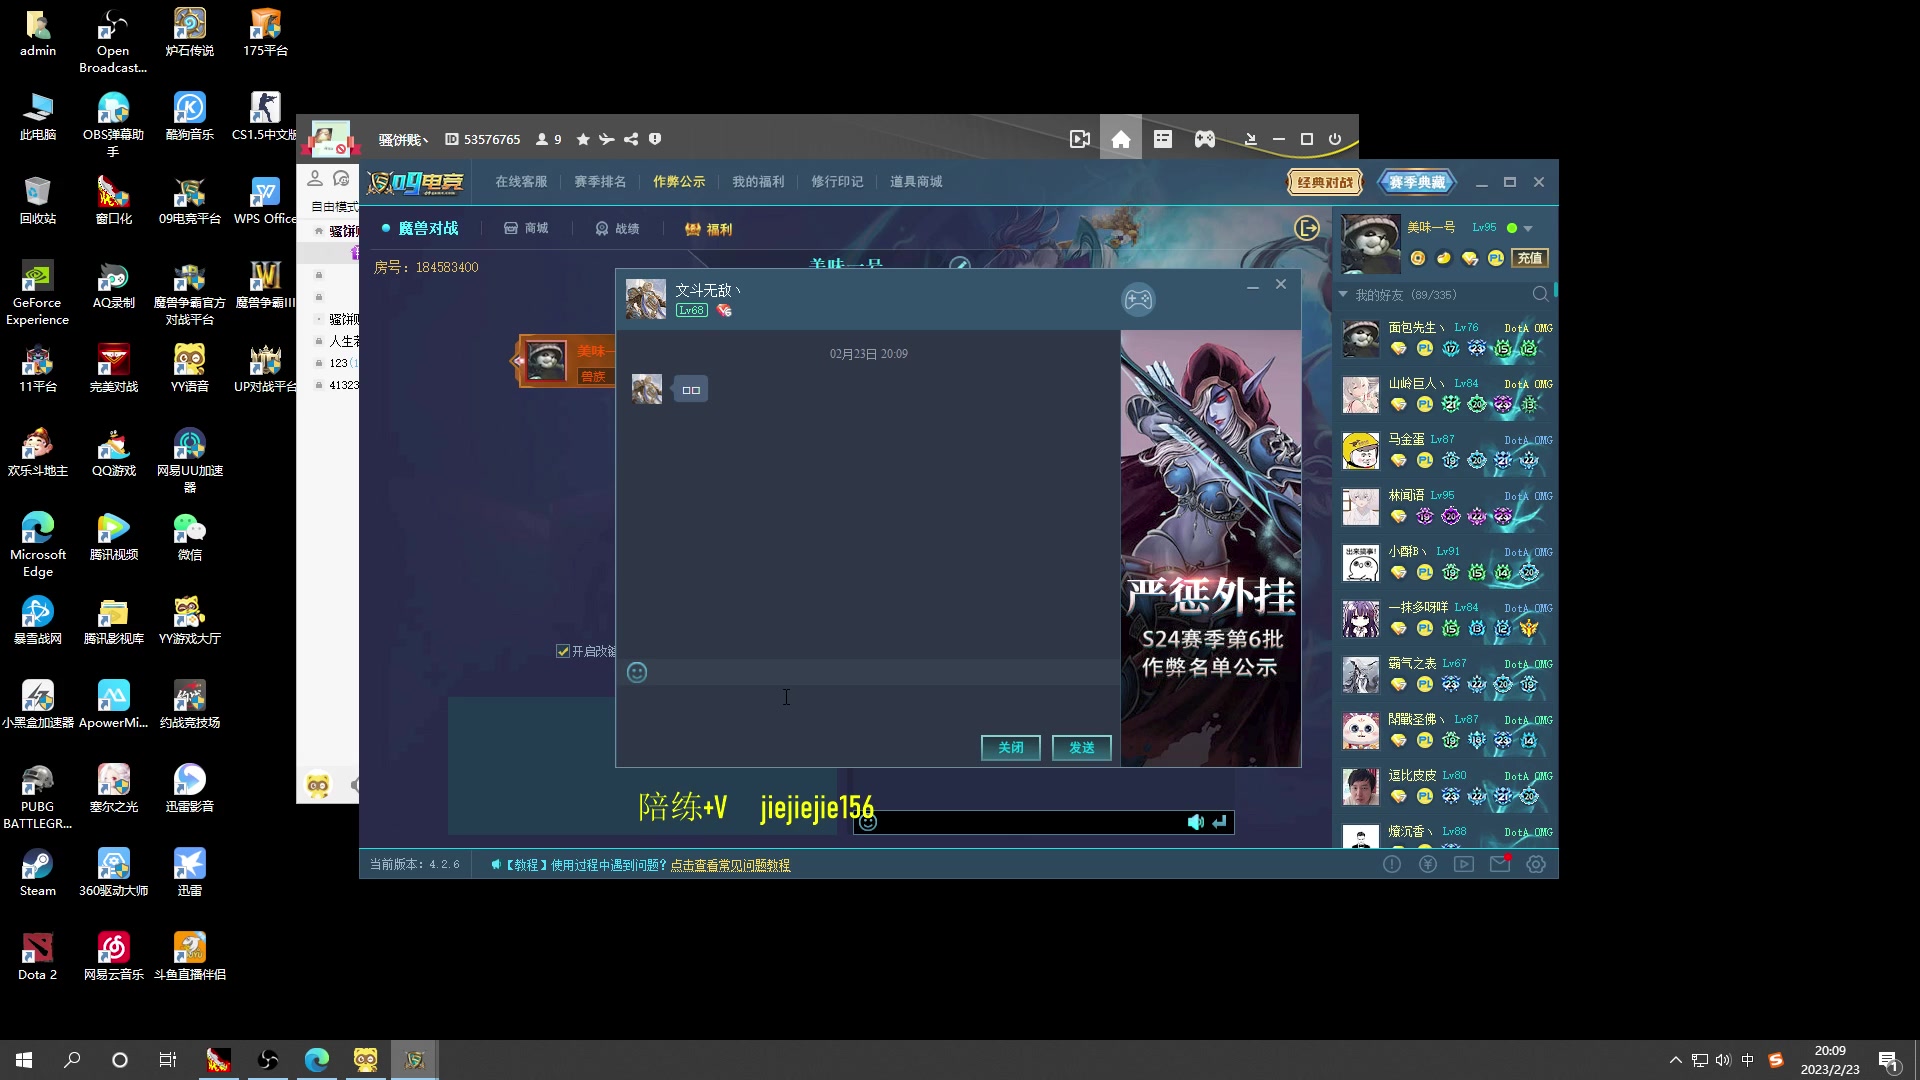Mute the speaker icon in room chat bar
1920x1080 pixels.
[1195, 822]
